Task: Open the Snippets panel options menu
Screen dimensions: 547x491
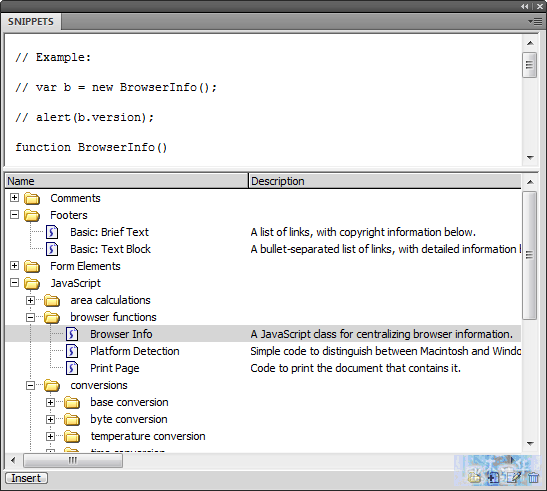Action: tap(535, 22)
